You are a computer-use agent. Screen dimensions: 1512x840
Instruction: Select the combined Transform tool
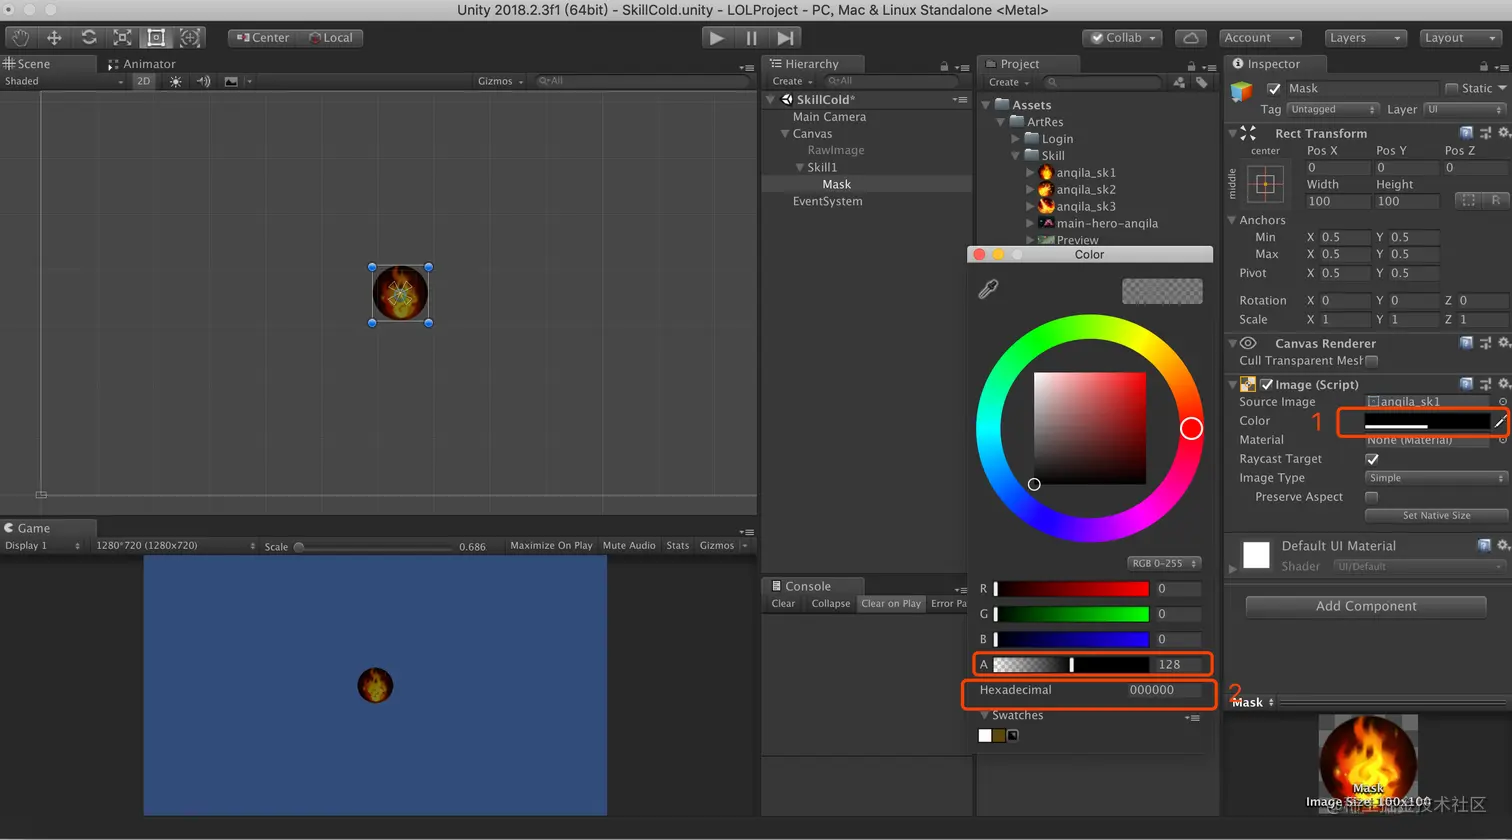click(x=190, y=38)
